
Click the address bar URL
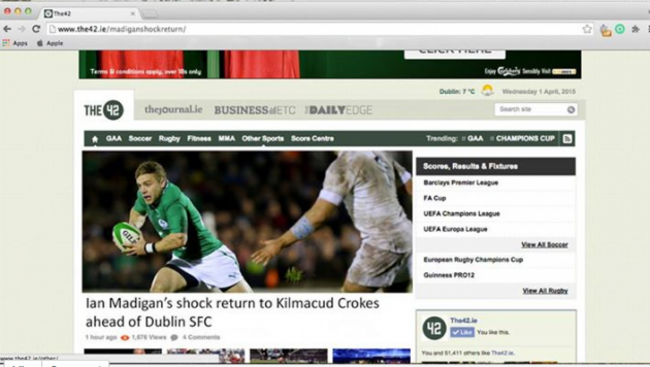(x=122, y=29)
